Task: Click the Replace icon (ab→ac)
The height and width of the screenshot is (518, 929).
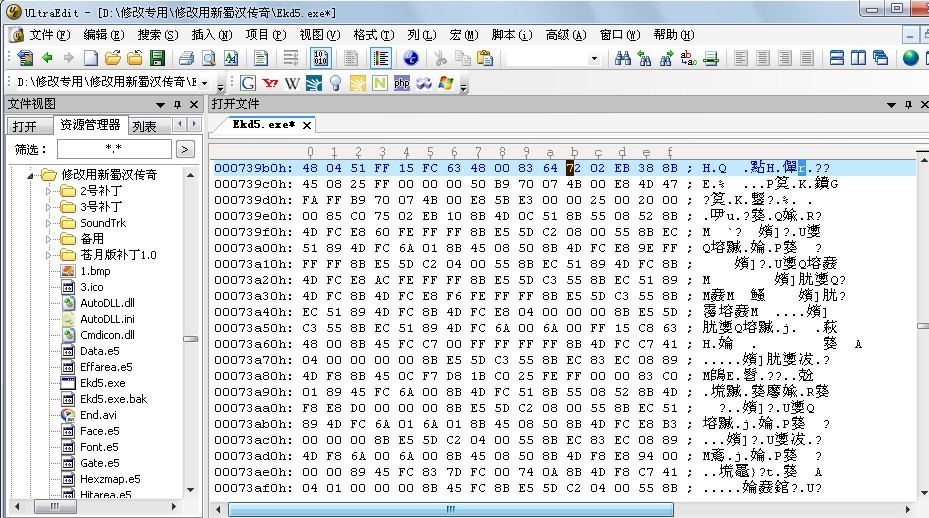Action: pos(688,58)
